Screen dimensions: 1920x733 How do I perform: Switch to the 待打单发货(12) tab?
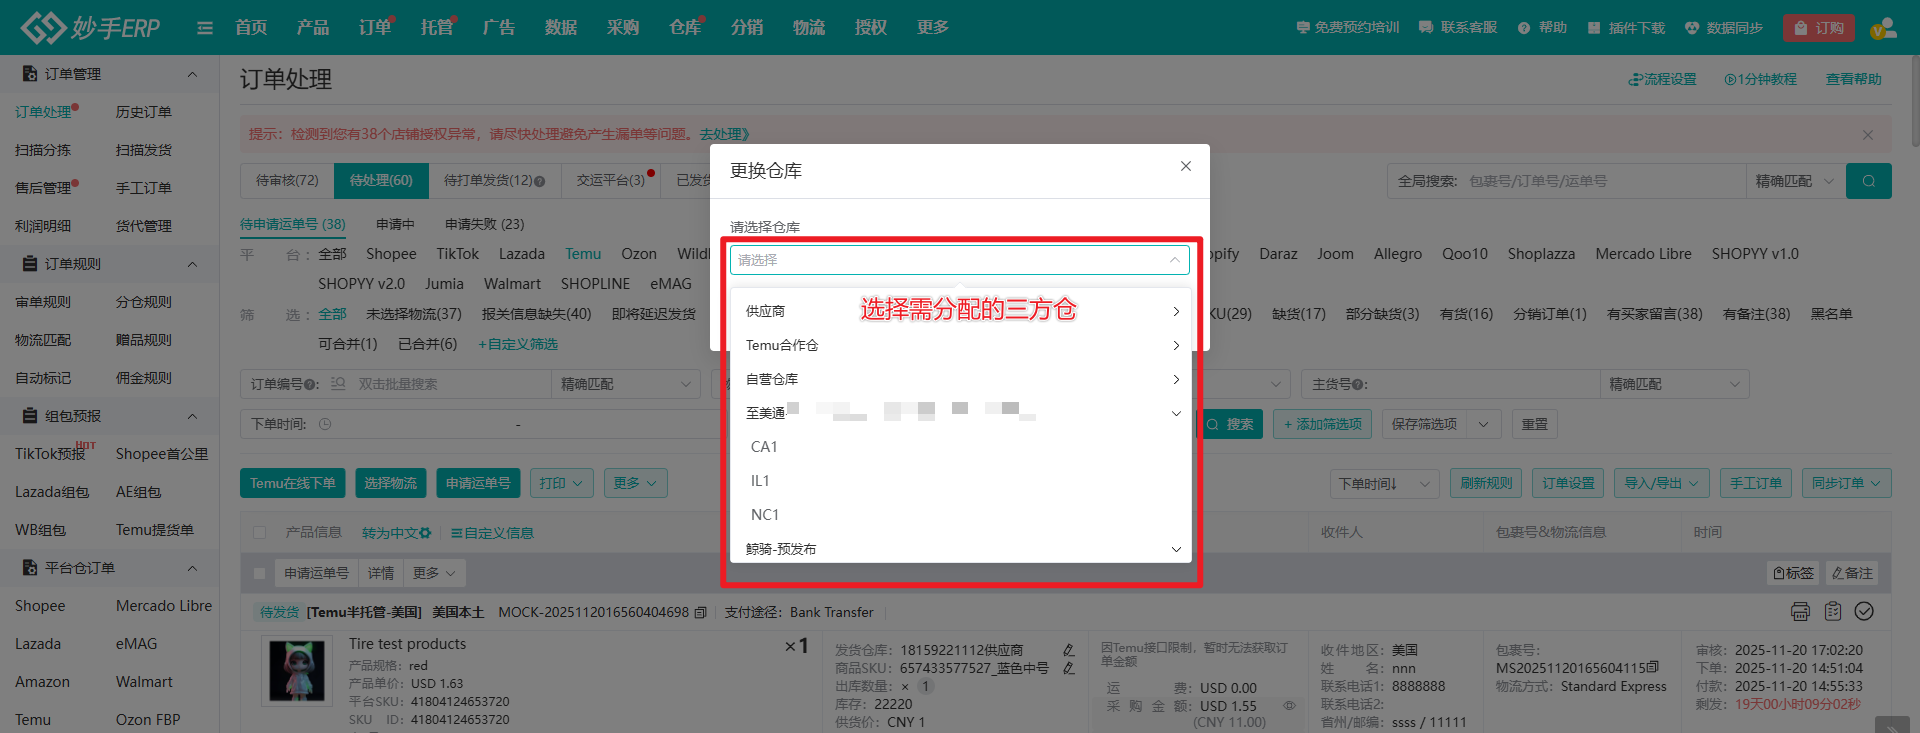[x=494, y=181]
